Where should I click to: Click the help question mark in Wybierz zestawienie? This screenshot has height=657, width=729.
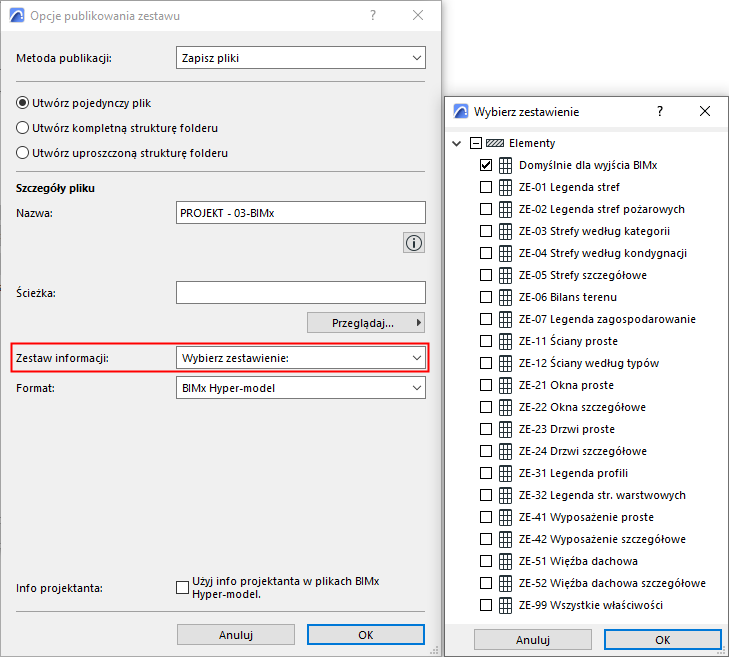coord(660,112)
